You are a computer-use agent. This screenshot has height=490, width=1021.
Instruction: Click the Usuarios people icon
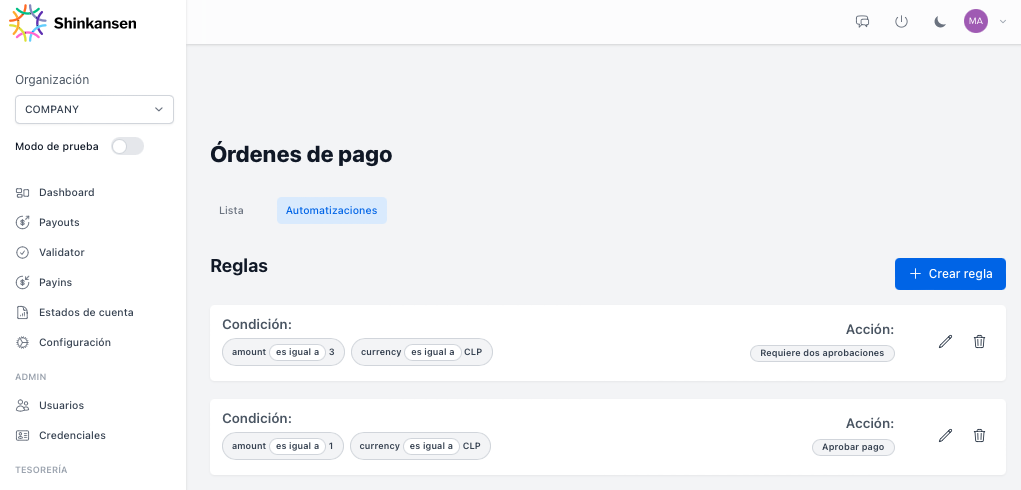(23, 405)
